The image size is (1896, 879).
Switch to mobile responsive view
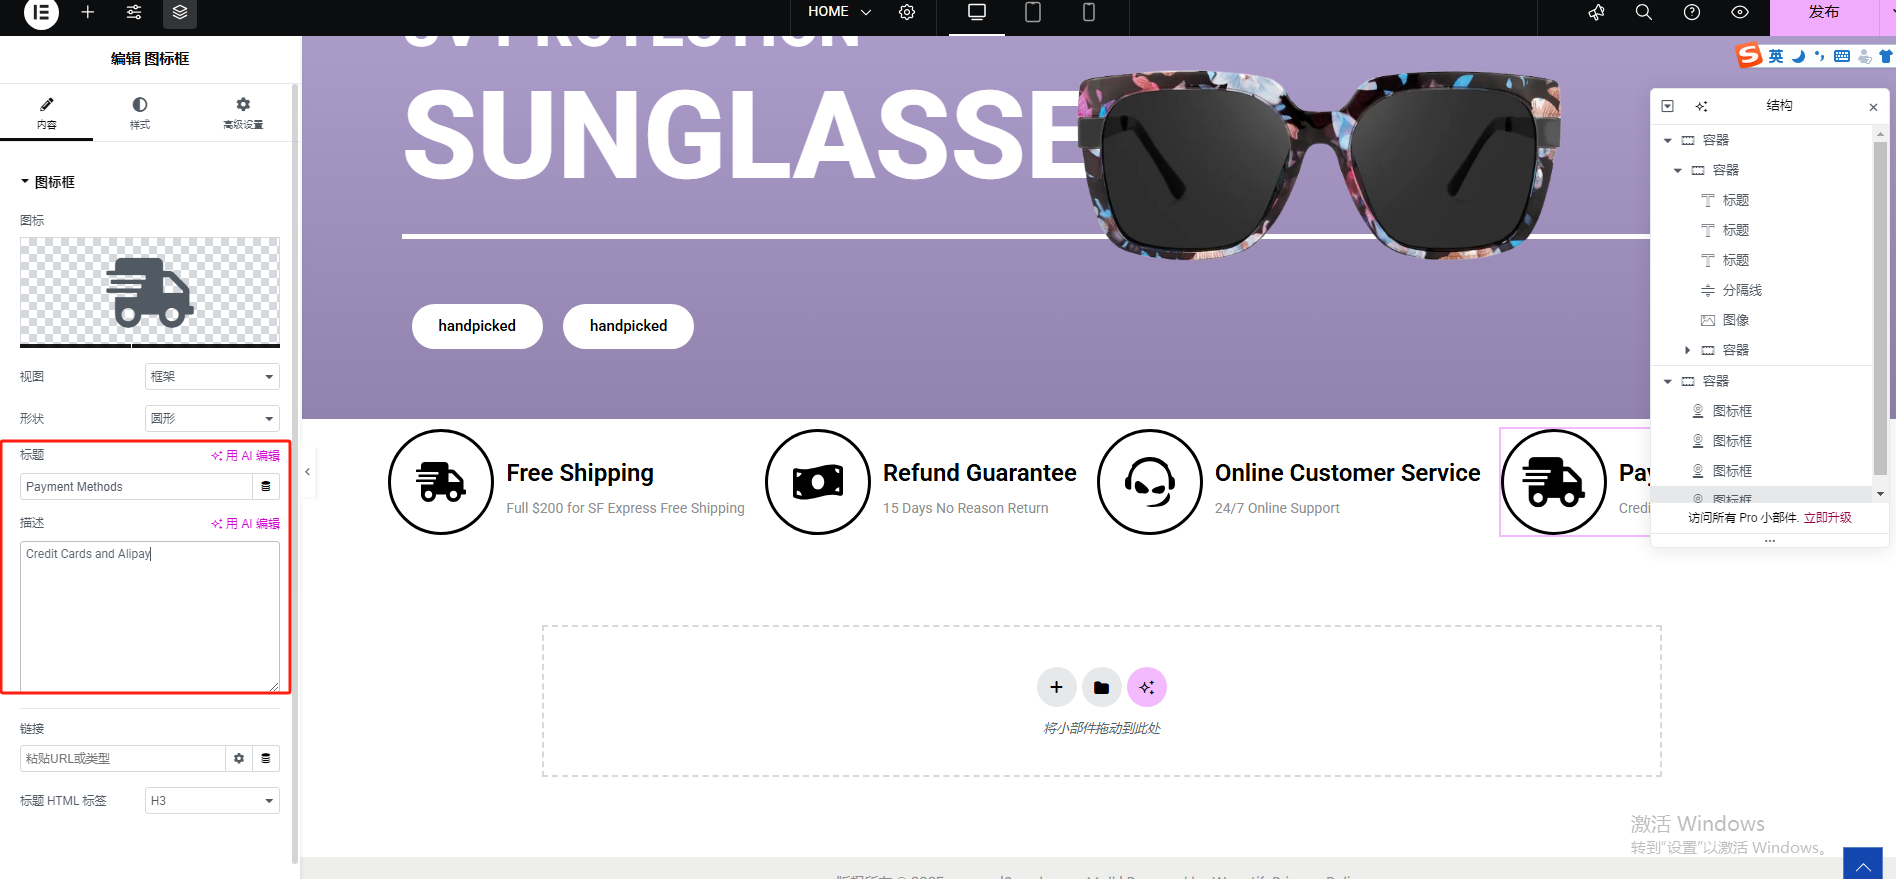tap(1089, 12)
